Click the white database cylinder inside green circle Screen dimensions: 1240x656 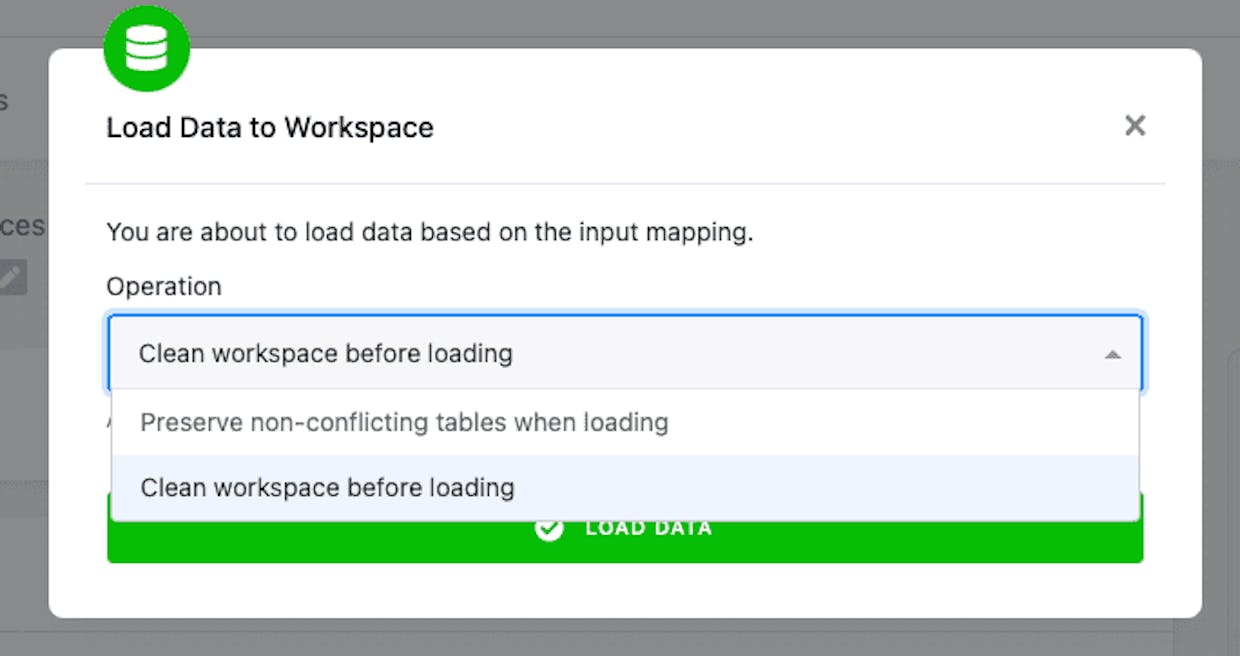click(147, 48)
